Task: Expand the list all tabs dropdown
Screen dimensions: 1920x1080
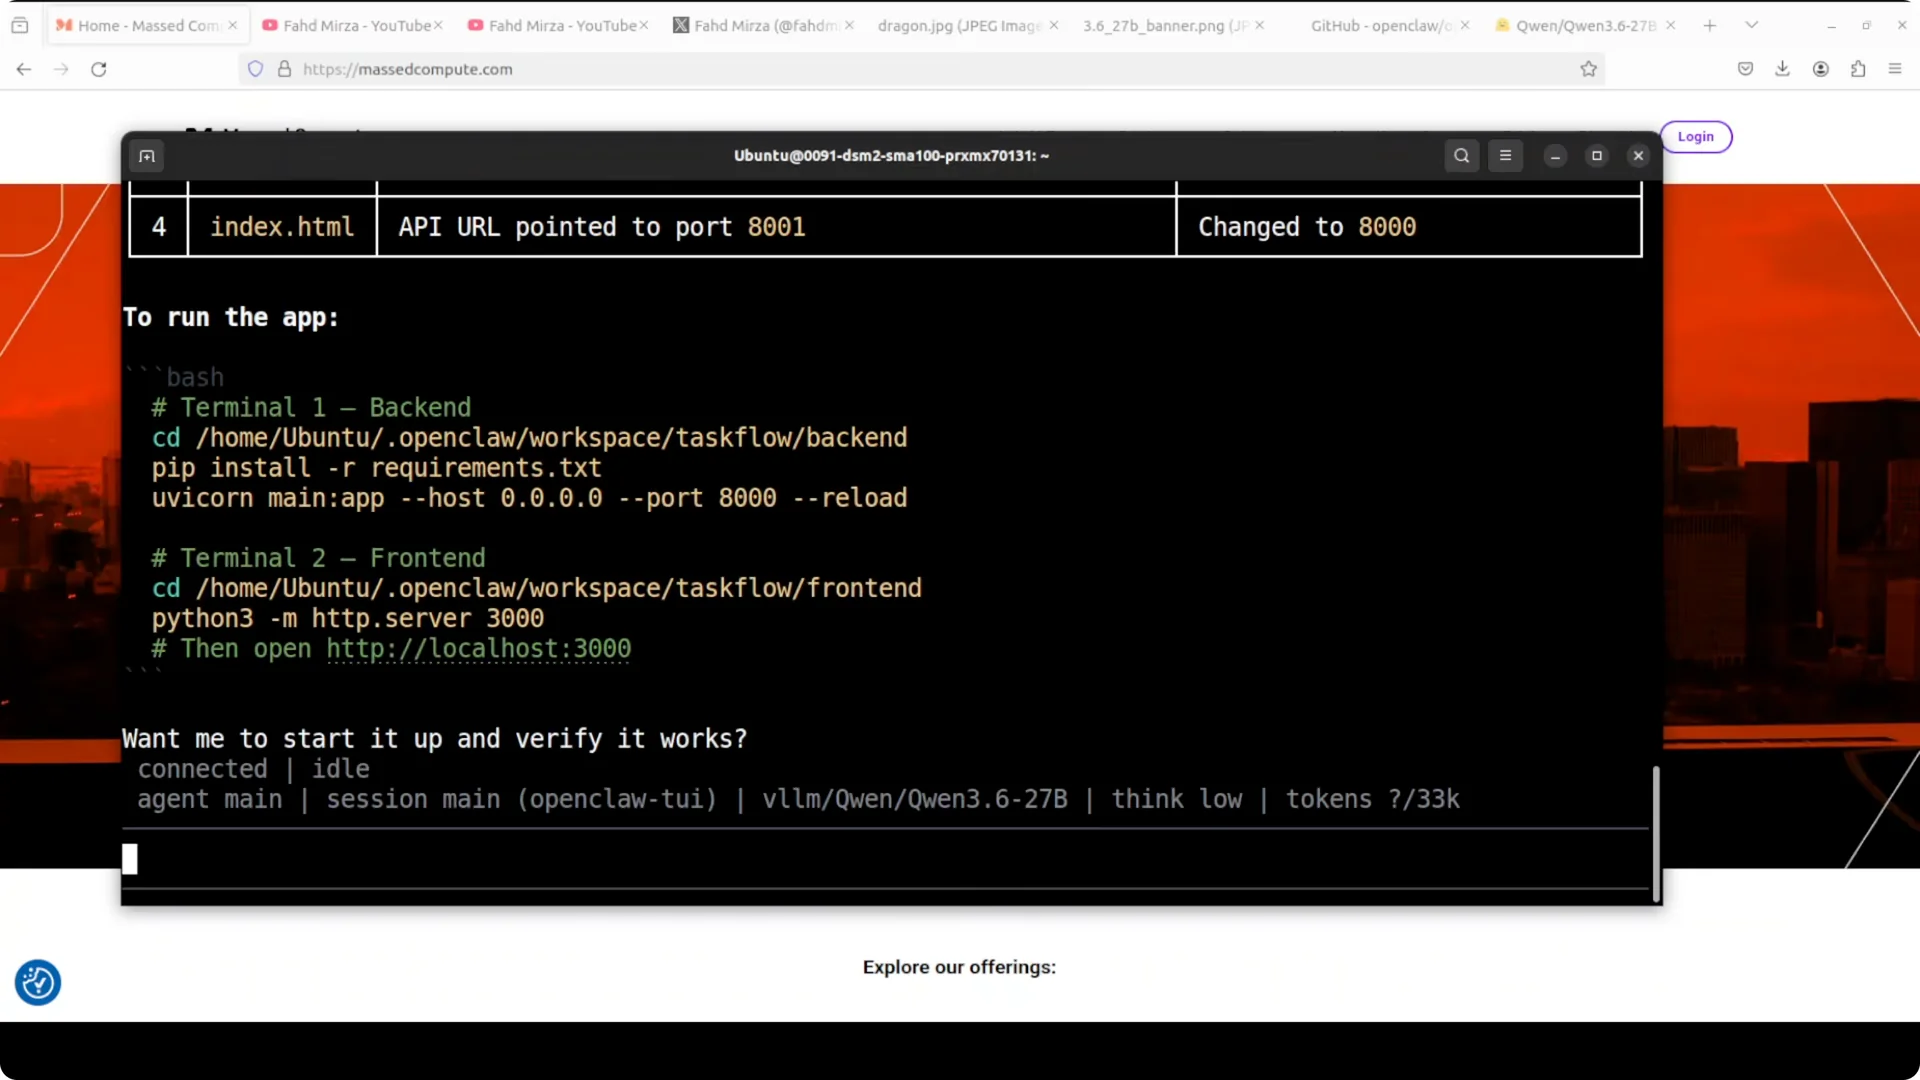Action: [1751, 26]
